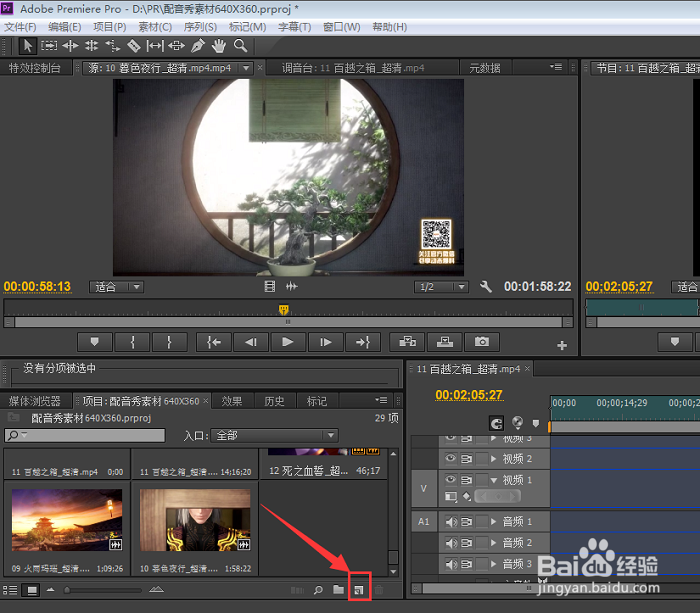The width and height of the screenshot is (700, 613).
Task: Mute the 音频 3 track speaker
Action: 451,564
